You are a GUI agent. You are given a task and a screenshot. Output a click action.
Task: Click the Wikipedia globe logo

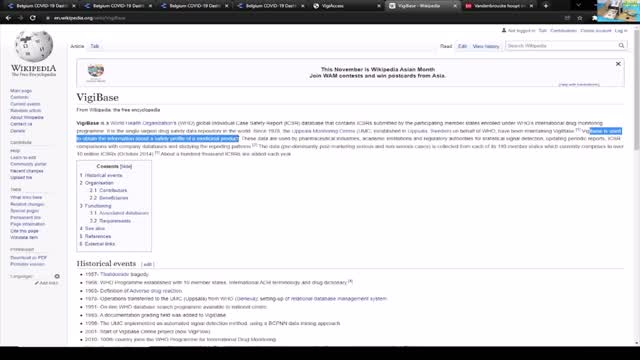point(33,46)
